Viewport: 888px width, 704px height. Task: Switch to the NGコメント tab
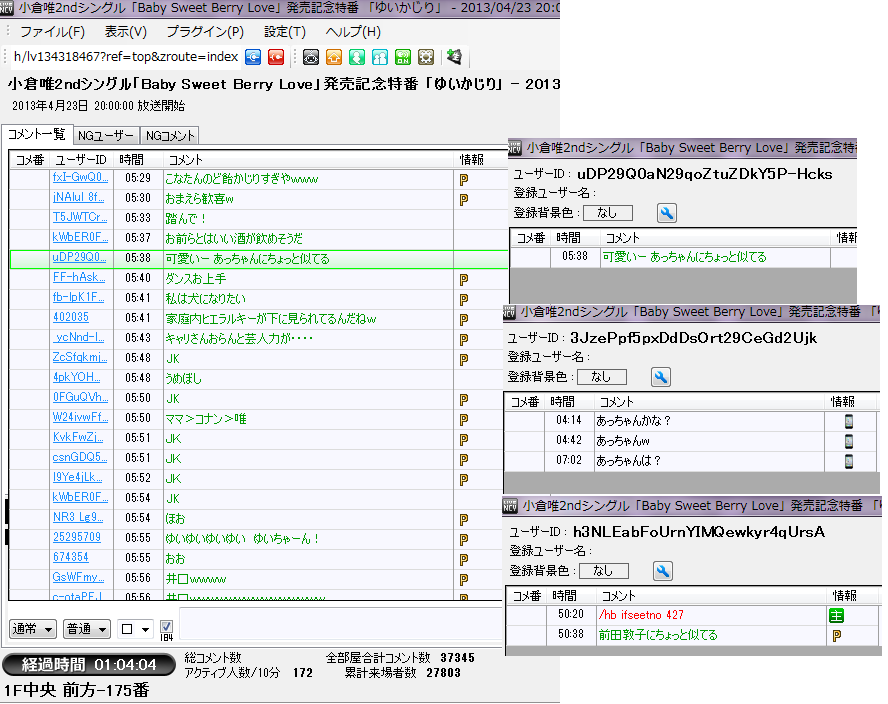pos(170,135)
